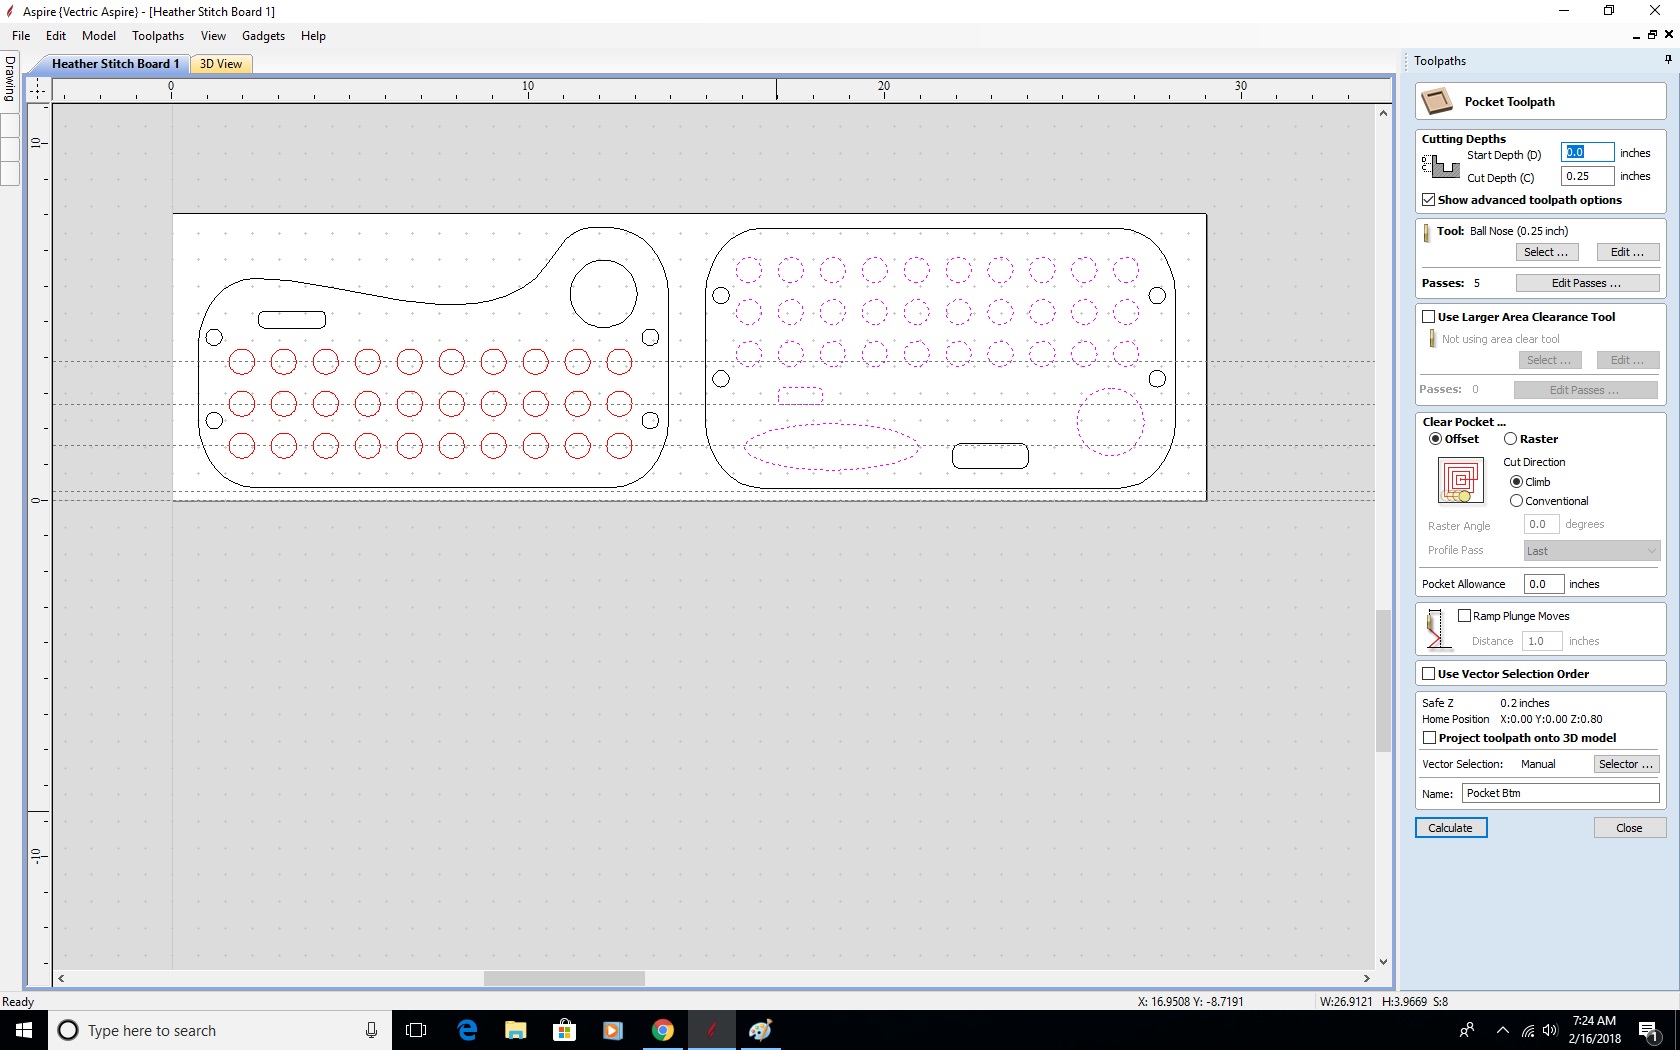Click the canvas scroll right arrow
Image resolution: width=1680 pixels, height=1050 pixels.
click(1366, 978)
